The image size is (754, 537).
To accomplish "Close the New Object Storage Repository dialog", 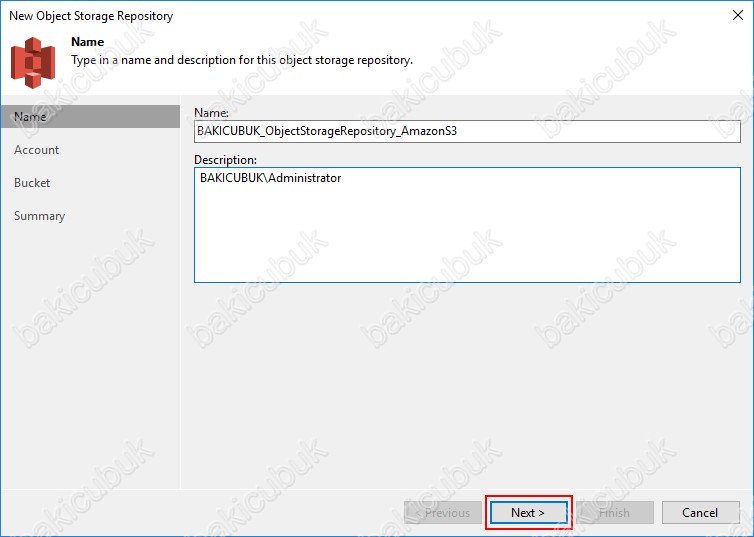I will click(x=738, y=15).
